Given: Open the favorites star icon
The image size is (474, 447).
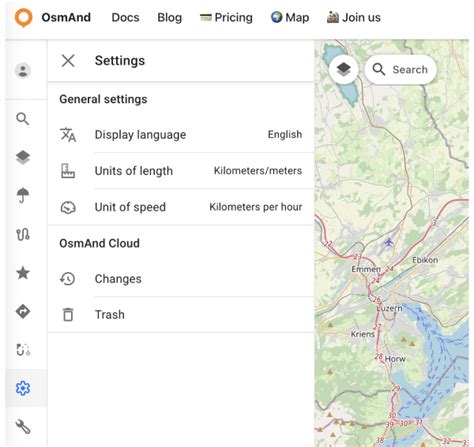Looking at the screenshot, I should coord(23,273).
